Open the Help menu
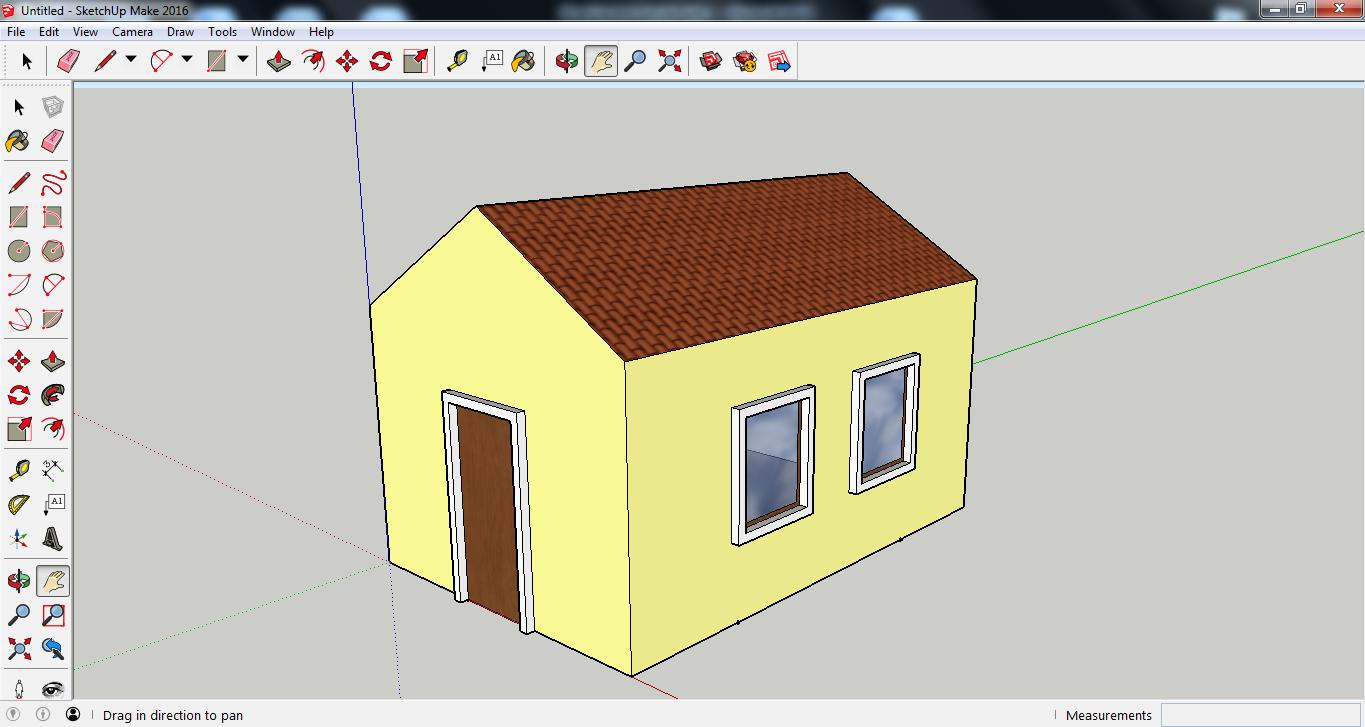 tap(321, 32)
